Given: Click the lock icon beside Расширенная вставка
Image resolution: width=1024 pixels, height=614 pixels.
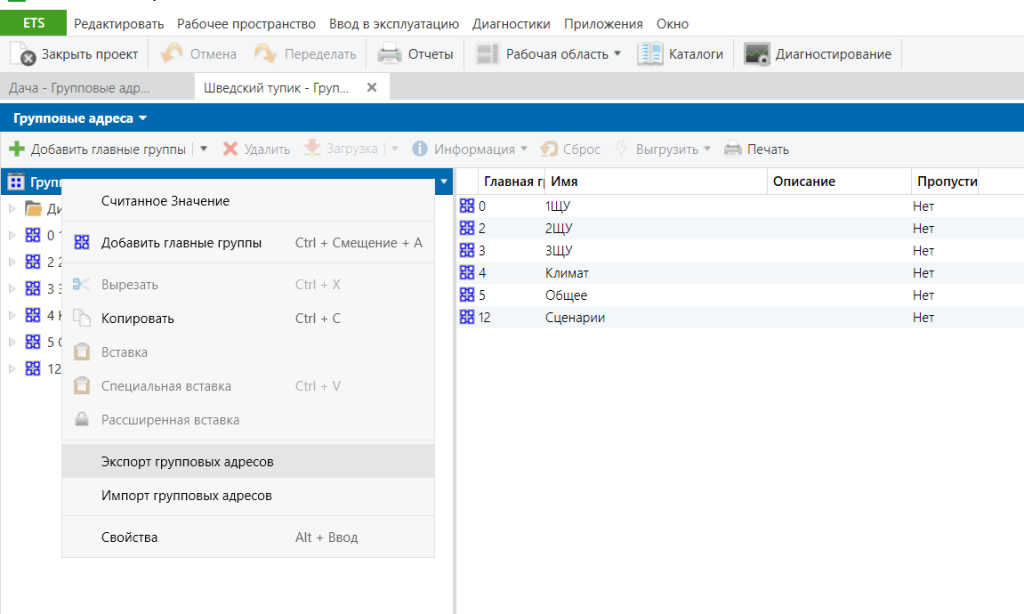Looking at the screenshot, I should click(82, 419).
